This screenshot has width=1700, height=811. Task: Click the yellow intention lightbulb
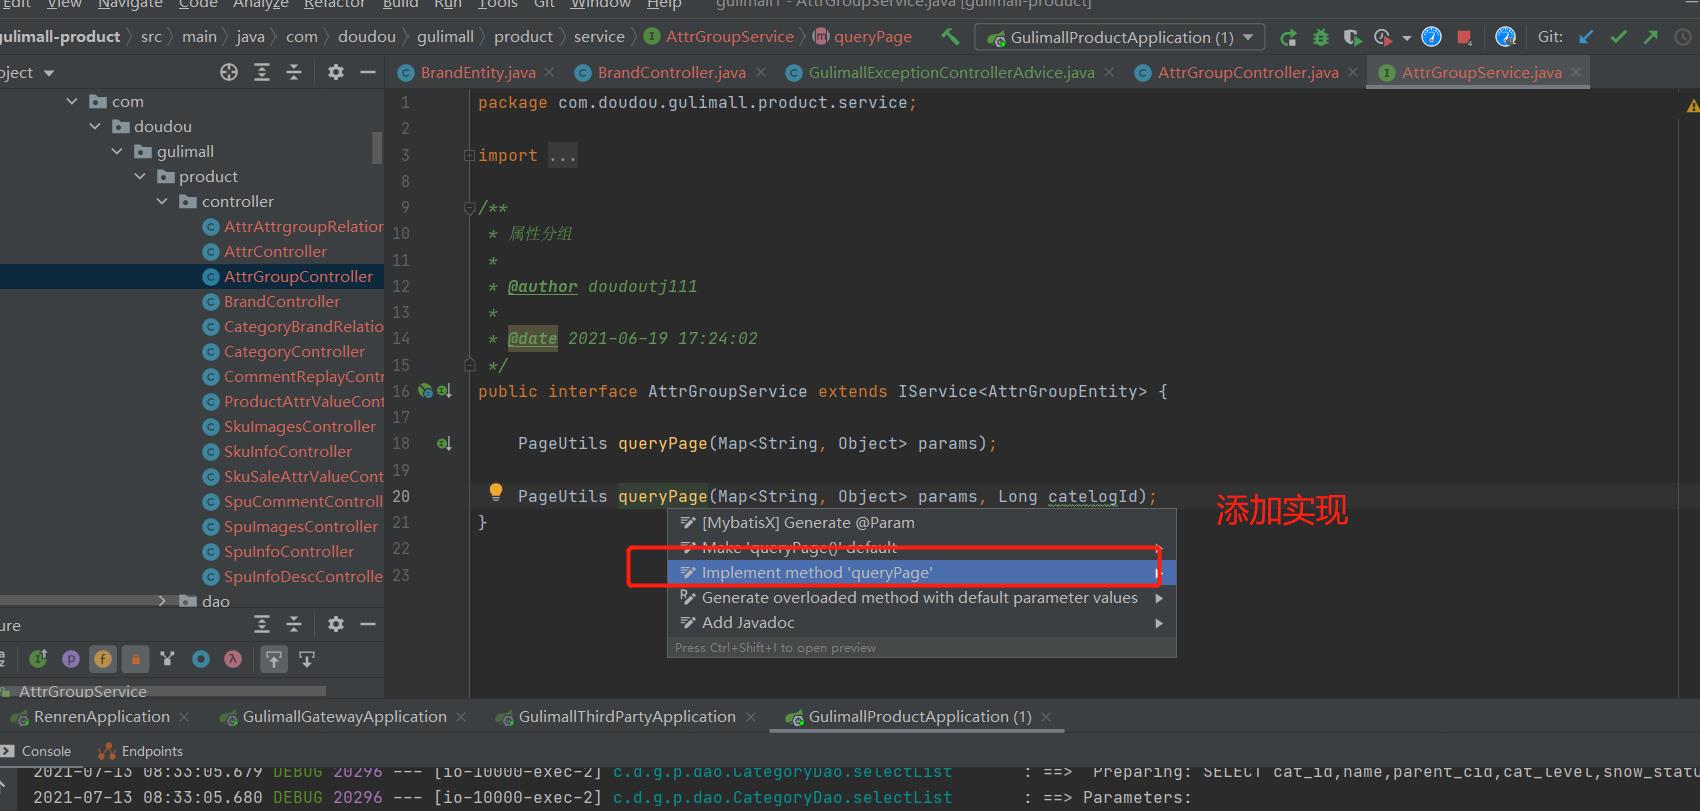click(x=495, y=492)
